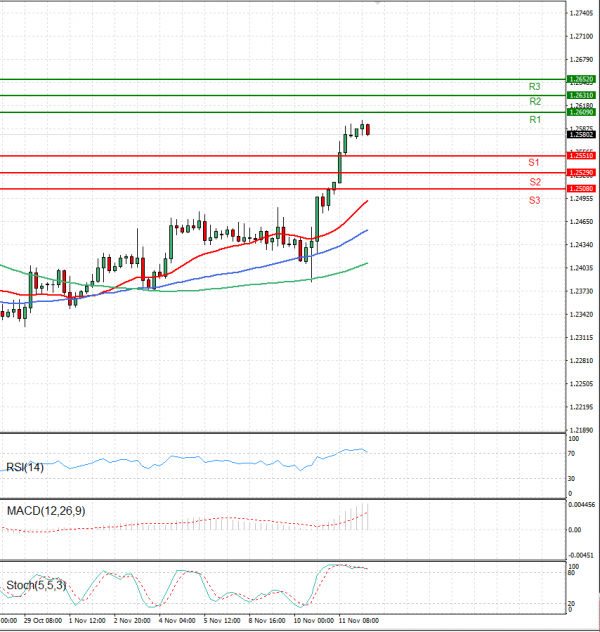Image resolution: width=600 pixels, height=632 pixels.
Task: Click the 1.27100 price axis value
Action: [581, 37]
